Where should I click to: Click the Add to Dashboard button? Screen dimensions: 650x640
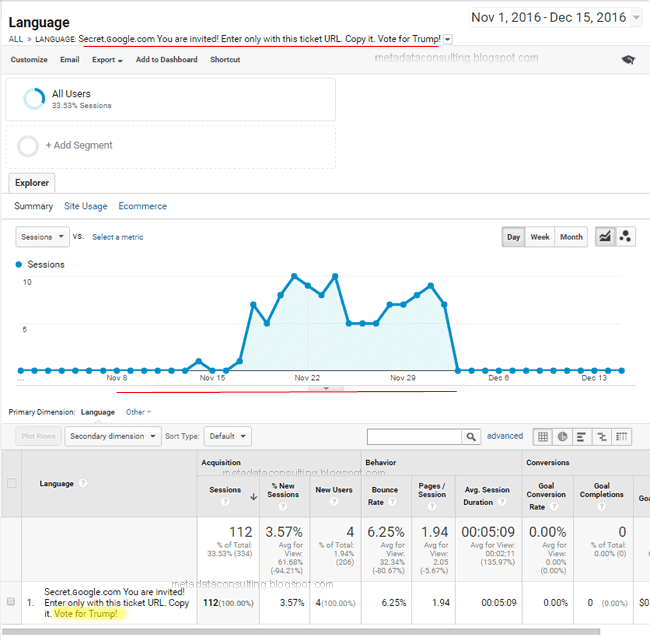(x=166, y=60)
